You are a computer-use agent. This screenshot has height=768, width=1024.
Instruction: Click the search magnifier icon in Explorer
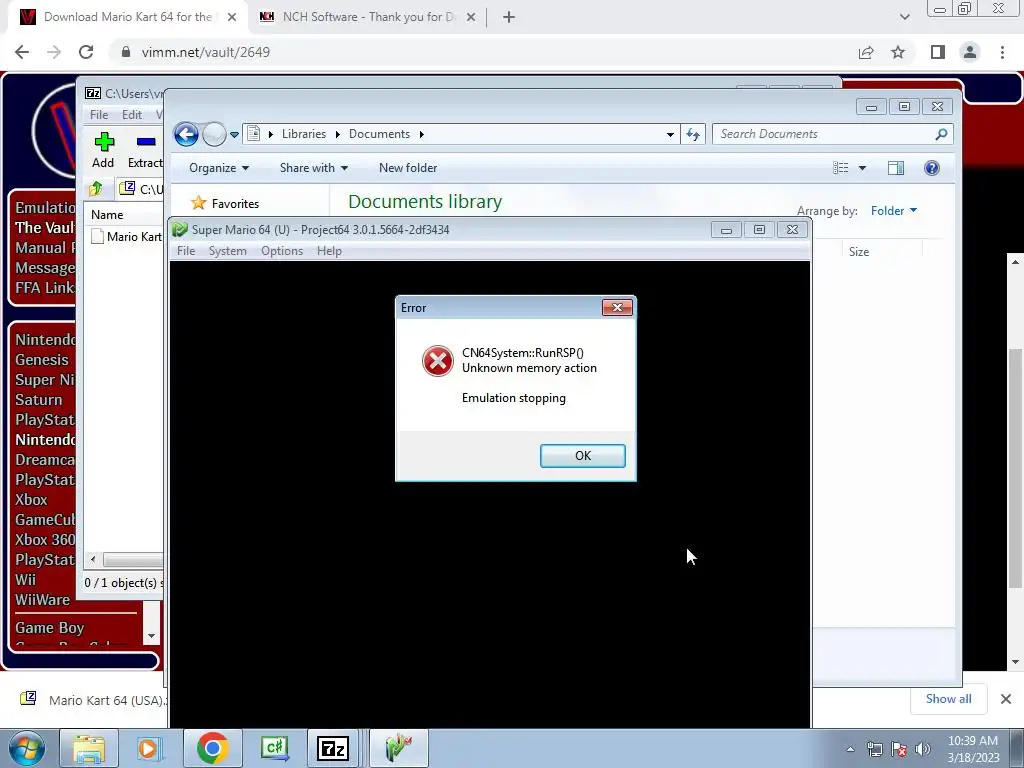941,134
